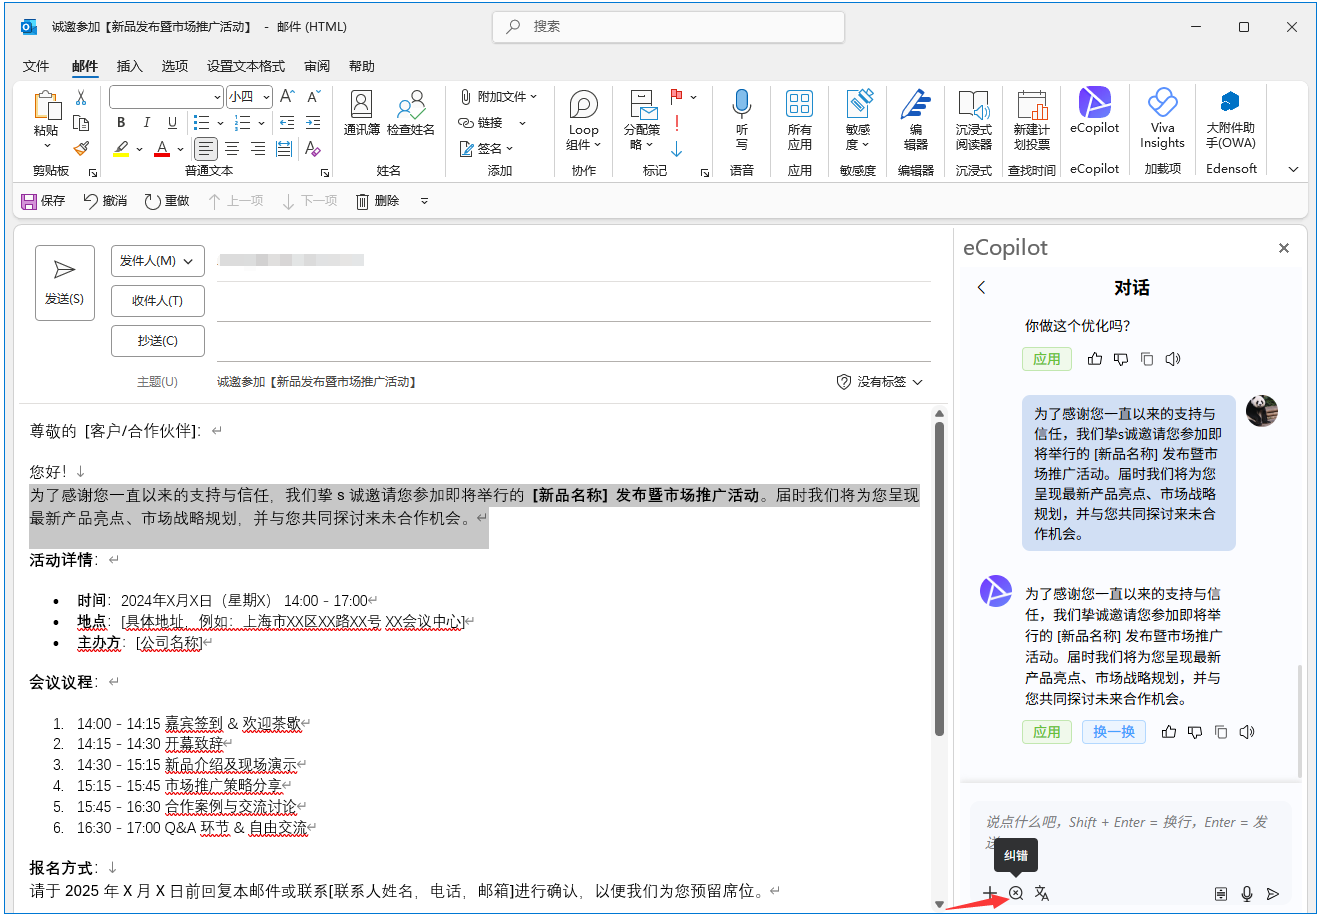Open the From sender dropdown
1320x916 pixels.
[157, 261]
